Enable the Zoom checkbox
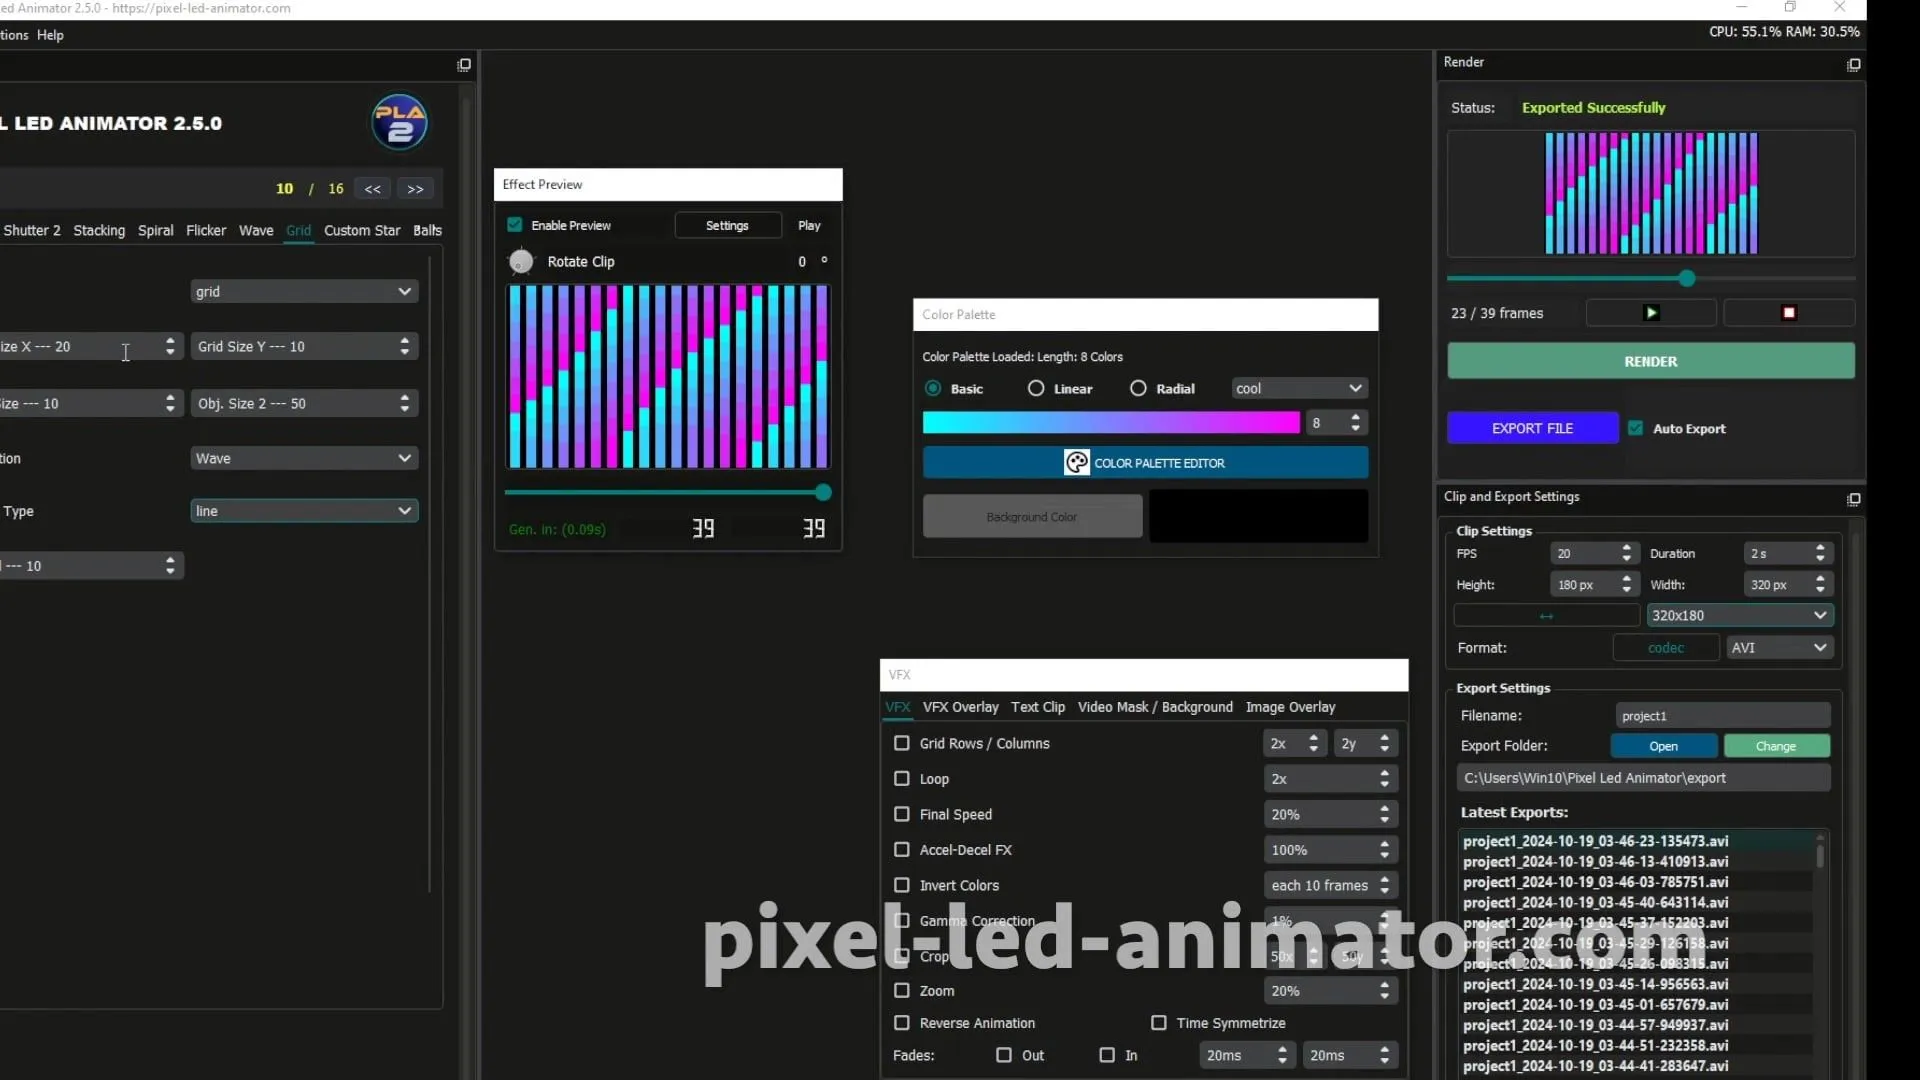The image size is (1920, 1080). 902,990
